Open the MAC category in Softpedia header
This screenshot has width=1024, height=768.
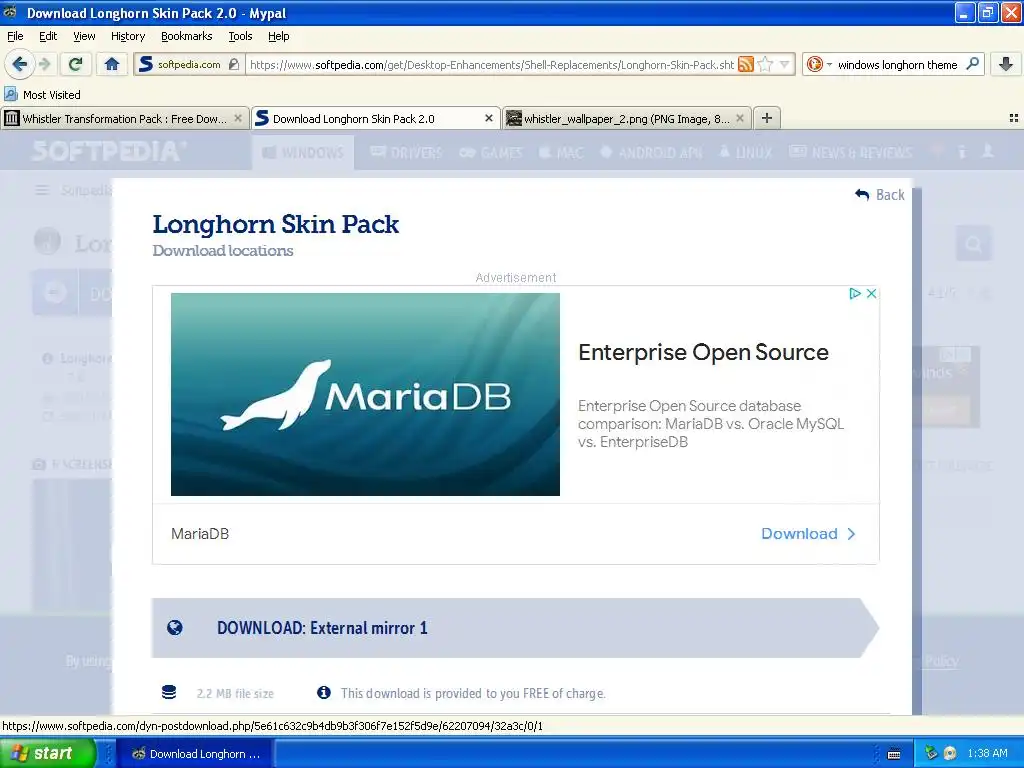561,153
